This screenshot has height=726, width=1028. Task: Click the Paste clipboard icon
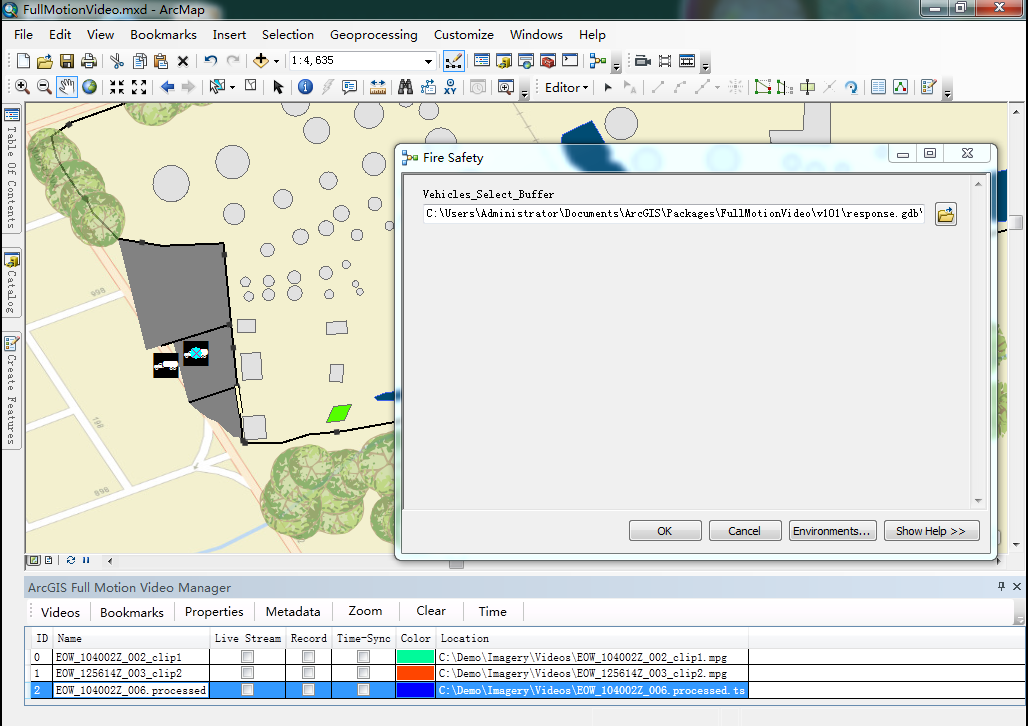(161, 61)
